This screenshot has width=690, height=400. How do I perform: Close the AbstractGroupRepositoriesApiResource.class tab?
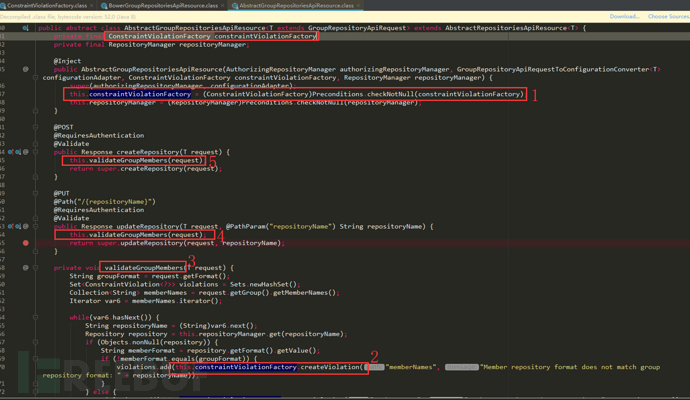pyautogui.click(x=358, y=6)
